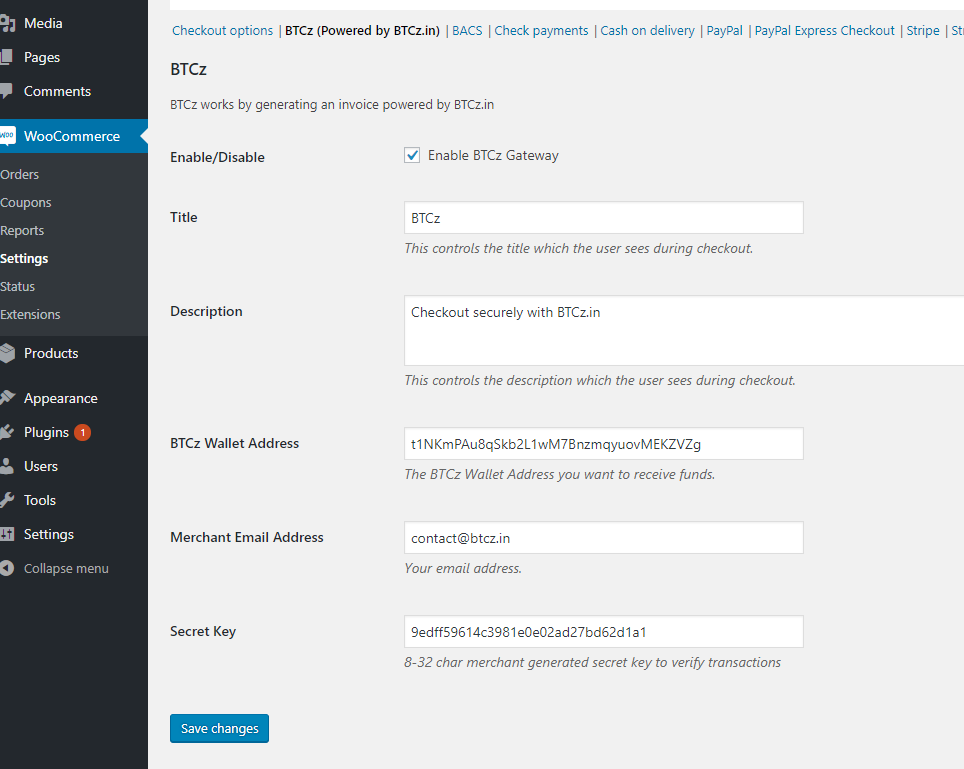Click into the Secret Key field

(604, 632)
